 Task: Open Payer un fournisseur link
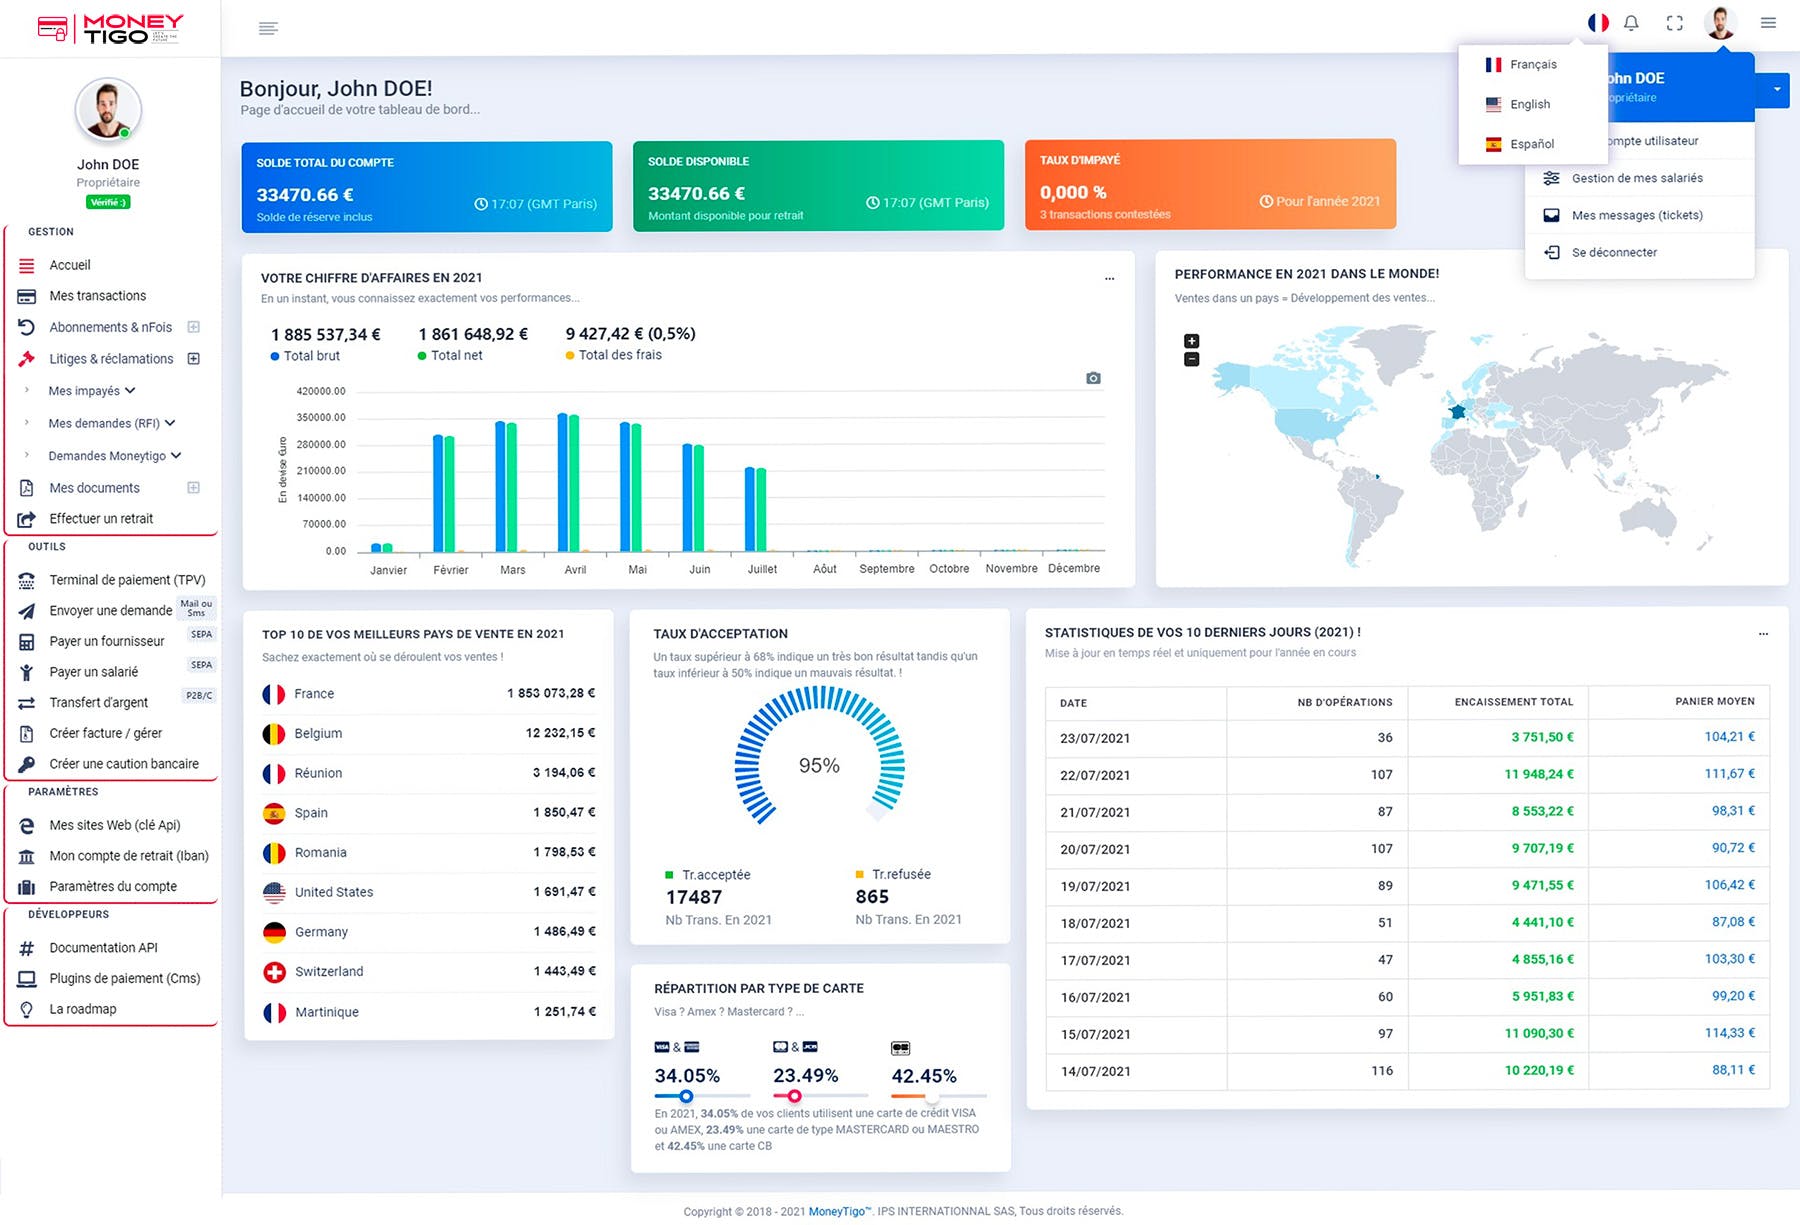[107, 642]
